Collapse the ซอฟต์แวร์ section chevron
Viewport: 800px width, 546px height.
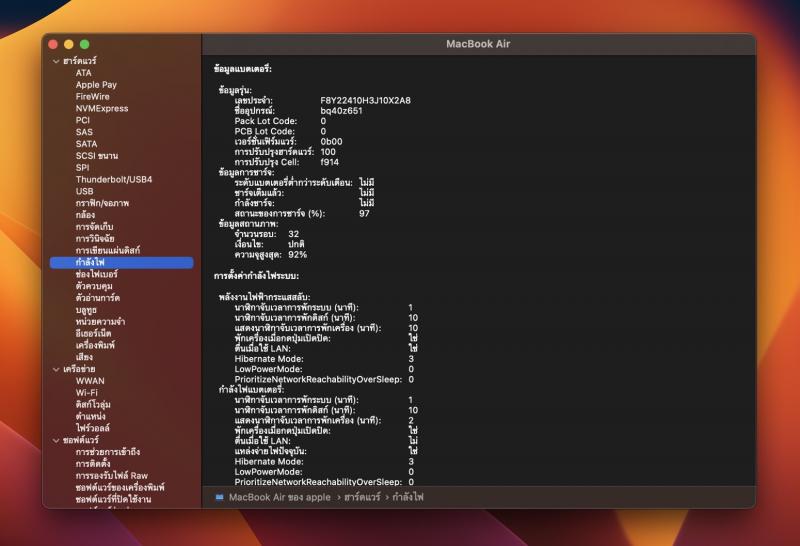pyautogui.click(x=56, y=440)
